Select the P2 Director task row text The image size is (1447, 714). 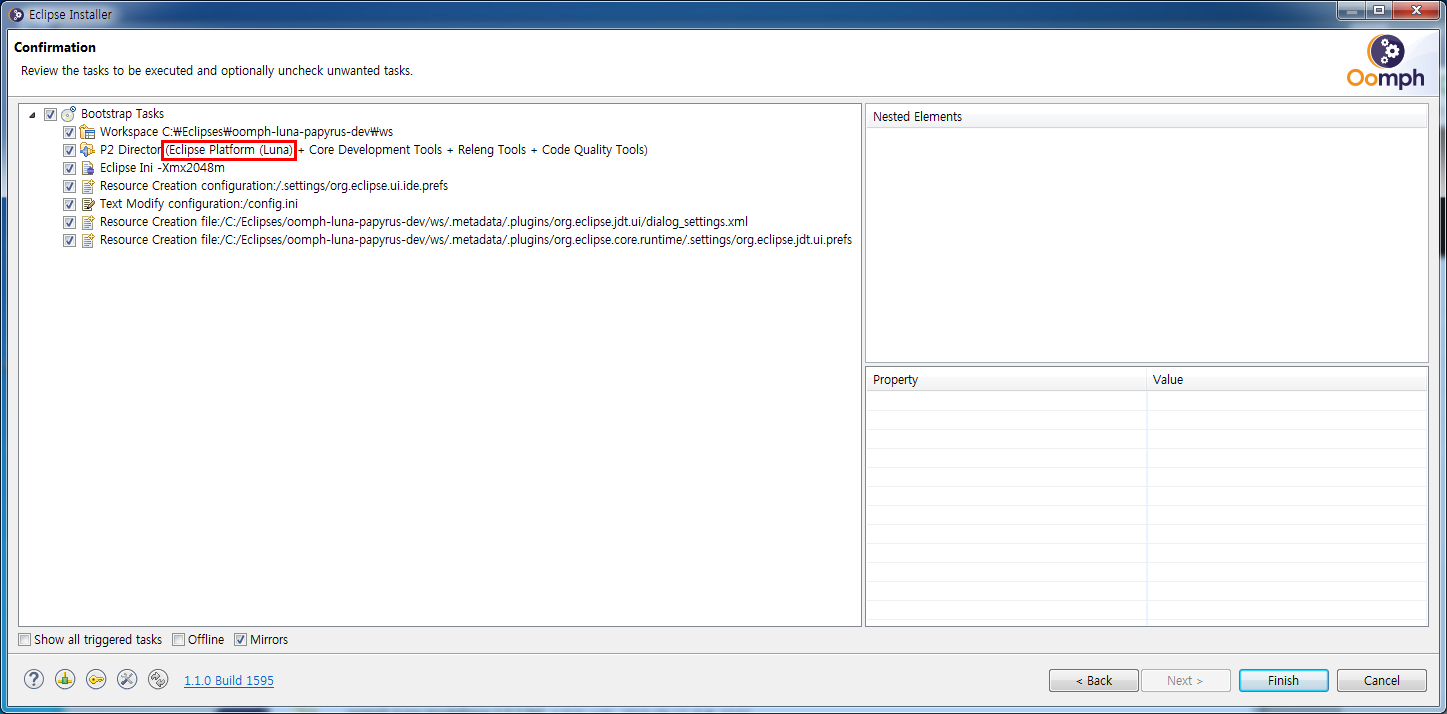click(x=374, y=150)
